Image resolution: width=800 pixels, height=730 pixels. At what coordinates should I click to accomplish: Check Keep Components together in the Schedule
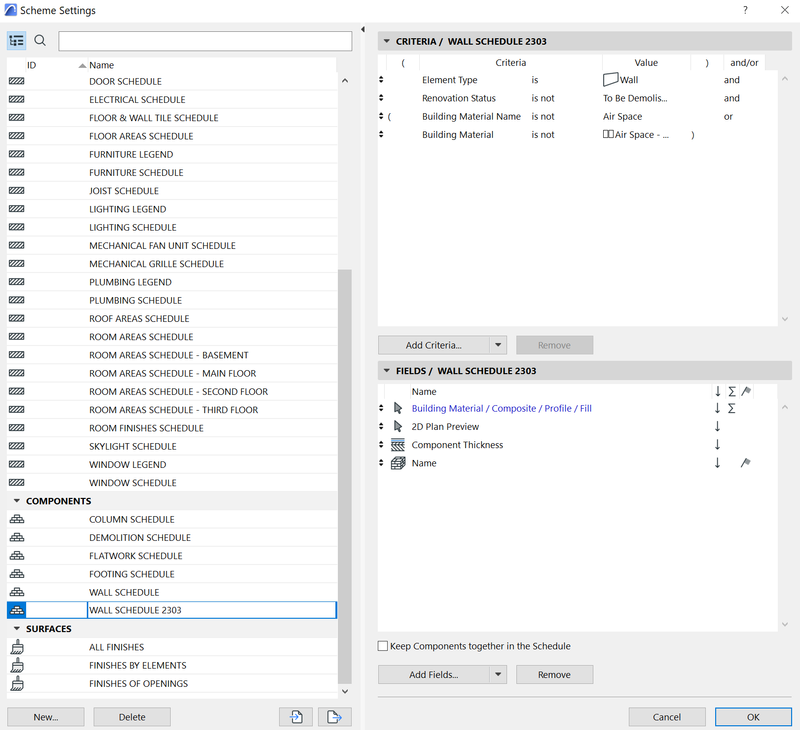(383, 646)
